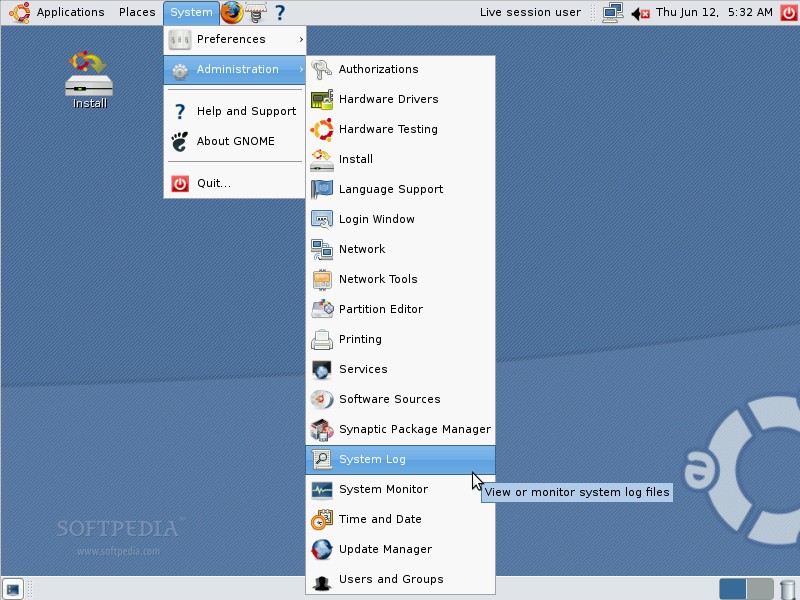This screenshot has height=600, width=800.
Task: Expand the Preferences submenu
Action: point(234,39)
